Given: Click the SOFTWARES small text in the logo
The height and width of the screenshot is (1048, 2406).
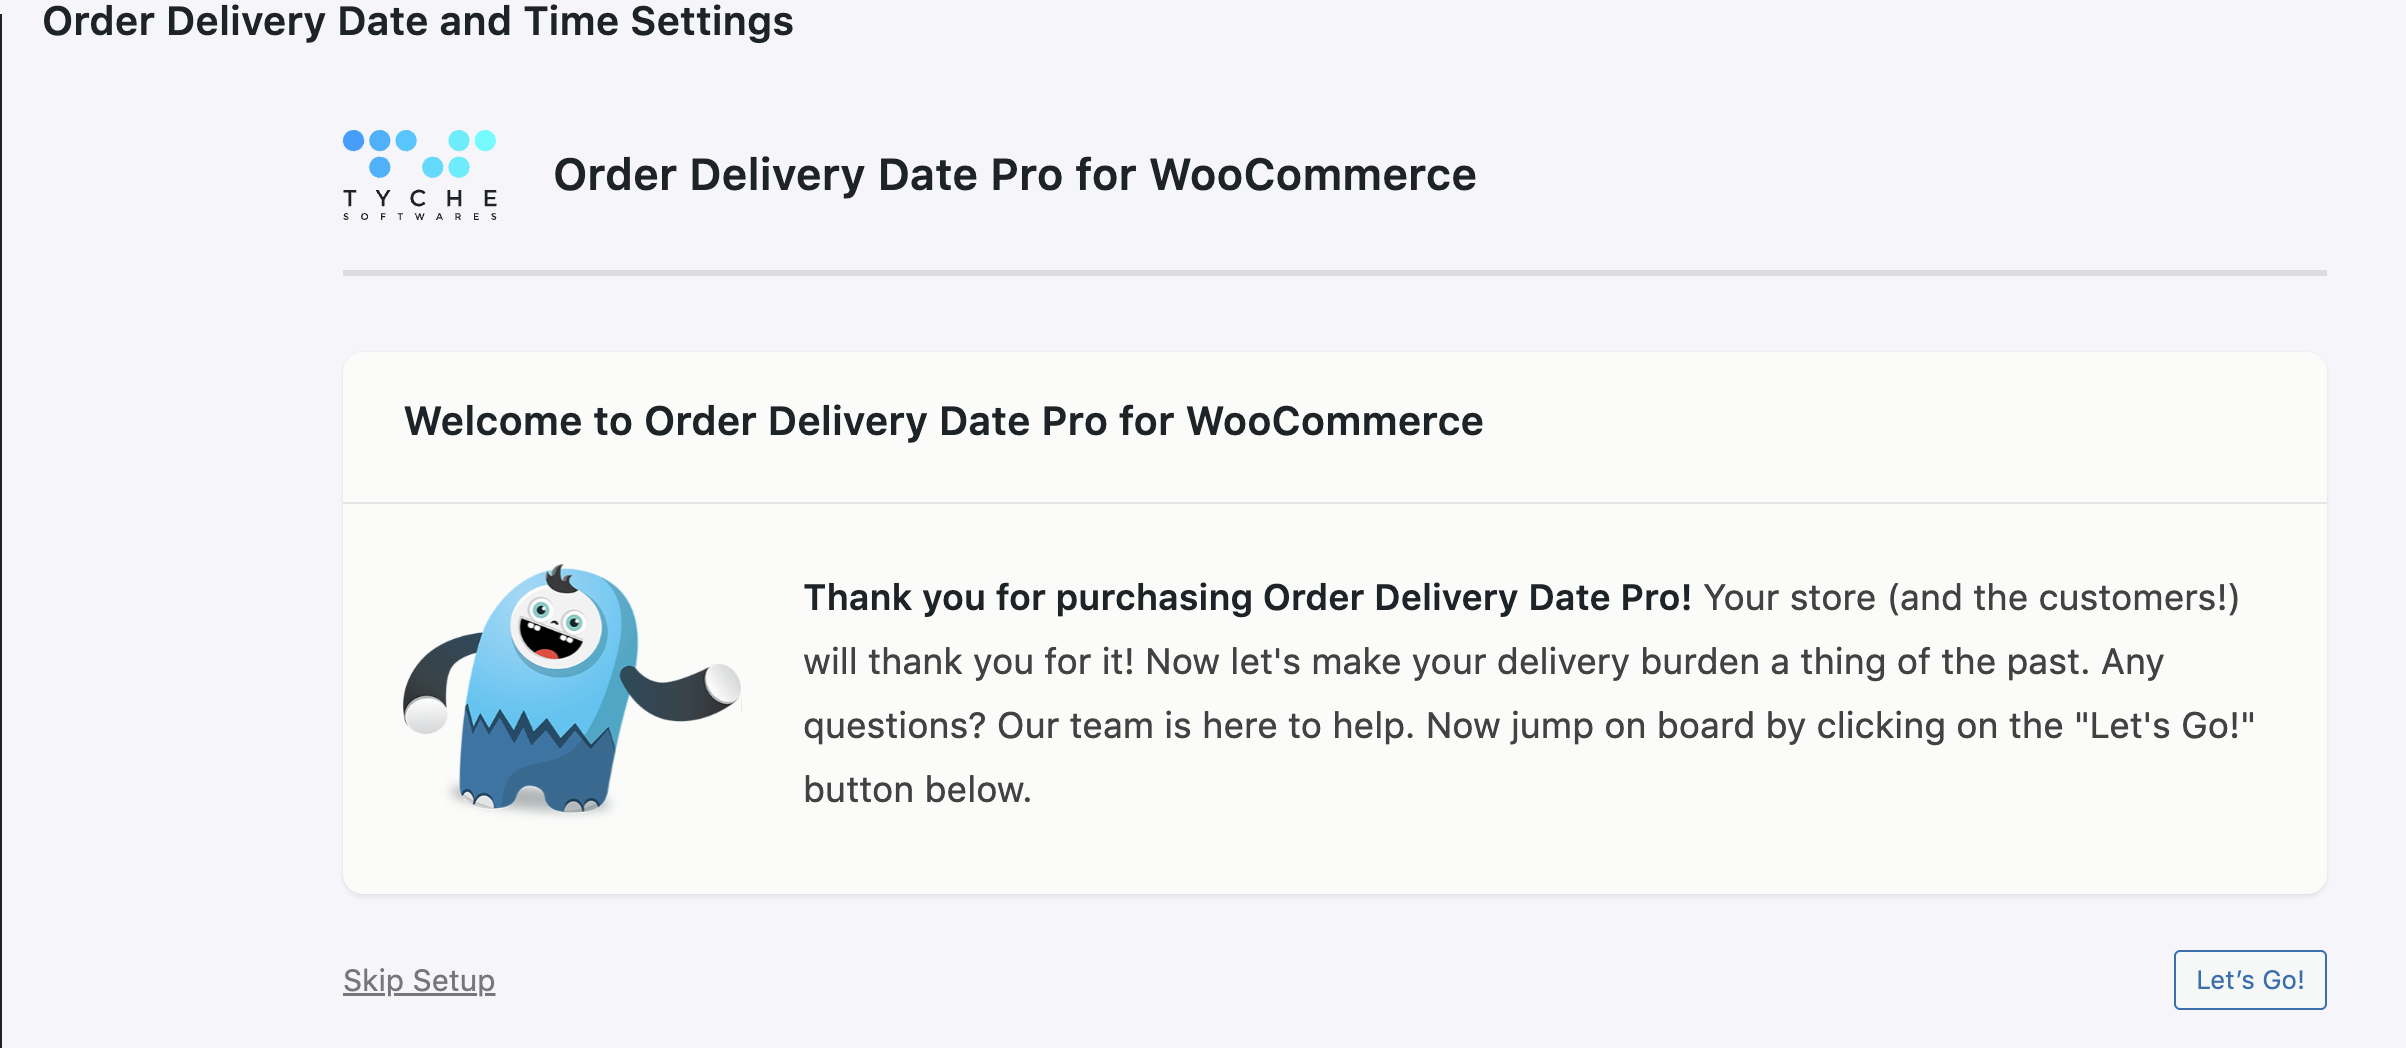Looking at the screenshot, I should 420,216.
